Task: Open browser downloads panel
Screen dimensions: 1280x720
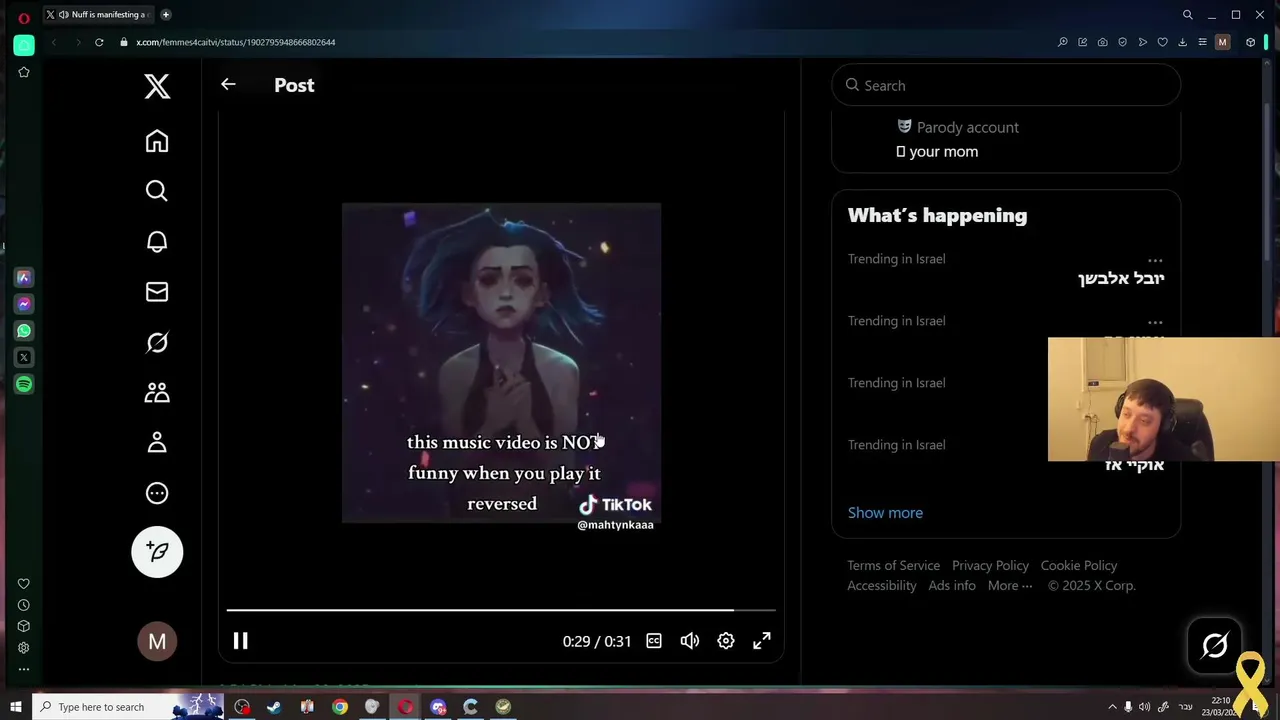Action: pyautogui.click(x=1182, y=42)
